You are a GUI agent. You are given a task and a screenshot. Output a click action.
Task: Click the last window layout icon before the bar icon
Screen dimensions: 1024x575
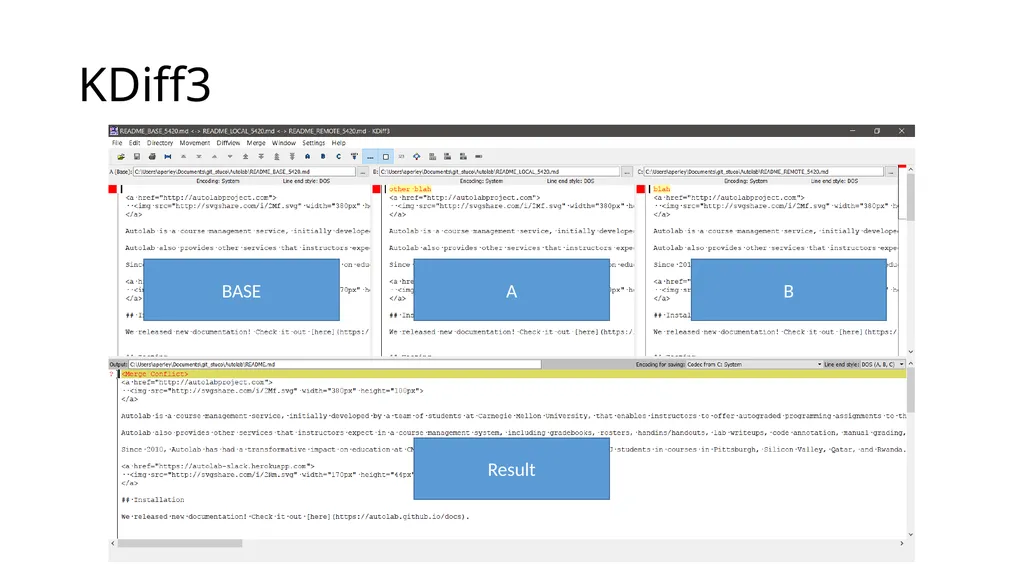coord(463,157)
